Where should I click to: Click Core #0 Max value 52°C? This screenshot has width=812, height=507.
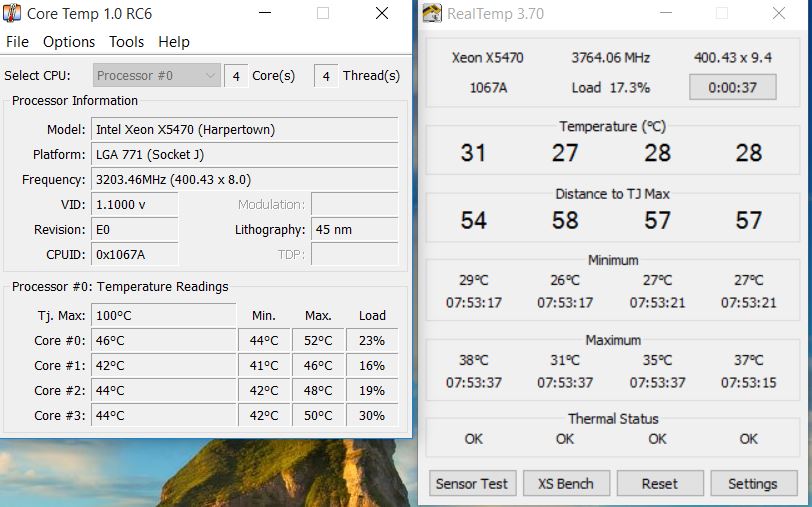[x=318, y=340]
